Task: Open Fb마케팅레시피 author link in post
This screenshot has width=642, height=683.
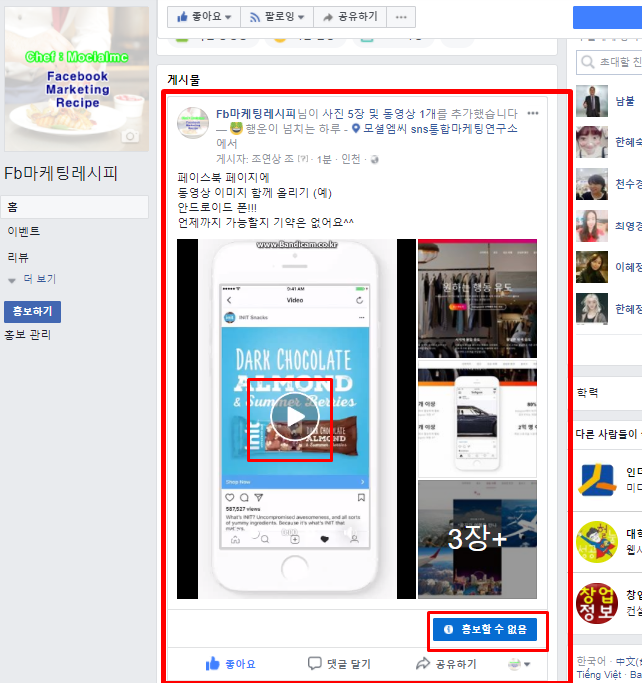Action: pyautogui.click(x=256, y=114)
